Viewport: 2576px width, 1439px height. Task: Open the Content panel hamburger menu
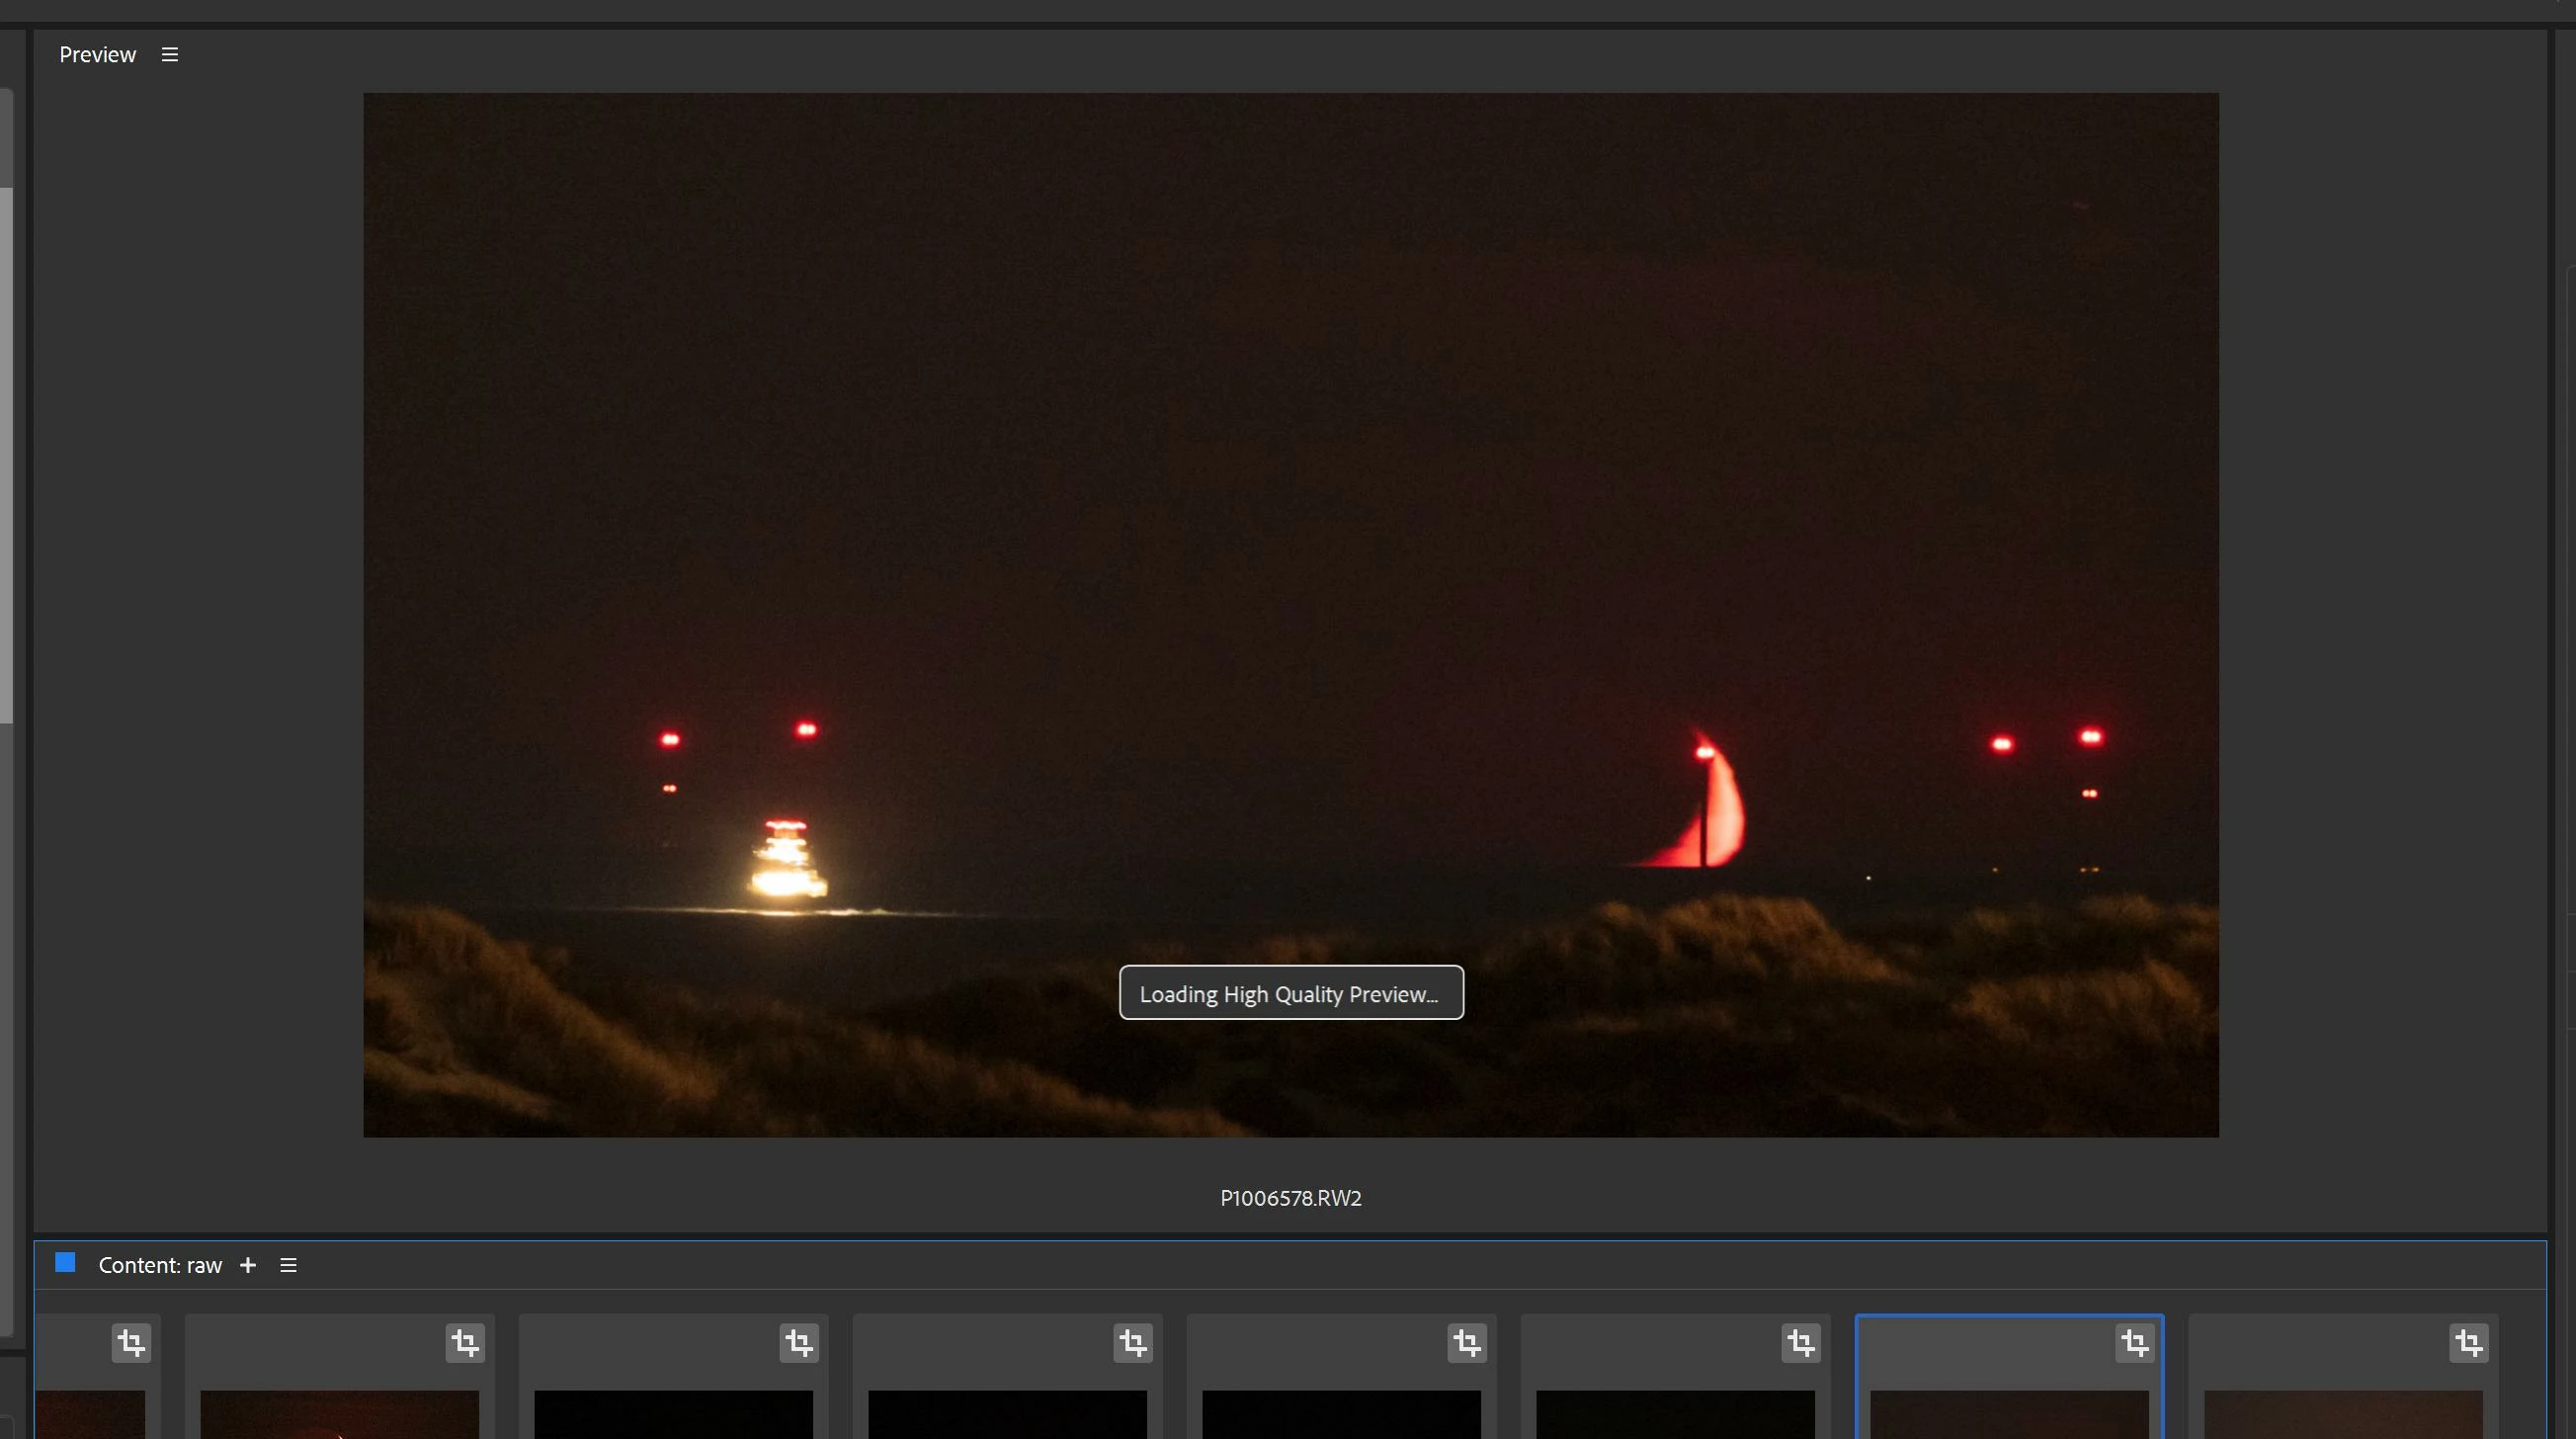288,1265
